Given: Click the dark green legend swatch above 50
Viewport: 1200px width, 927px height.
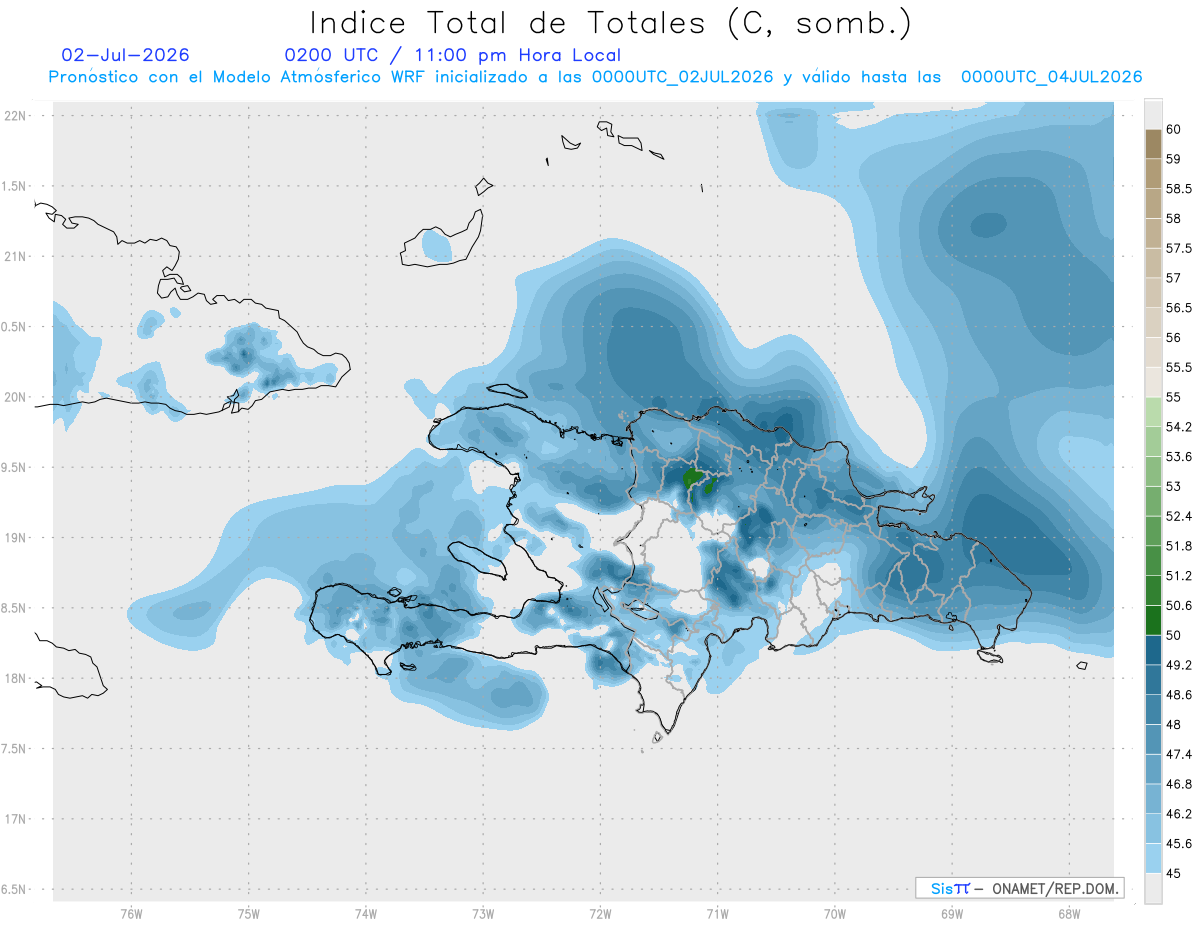Looking at the screenshot, I should pos(1153,620).
